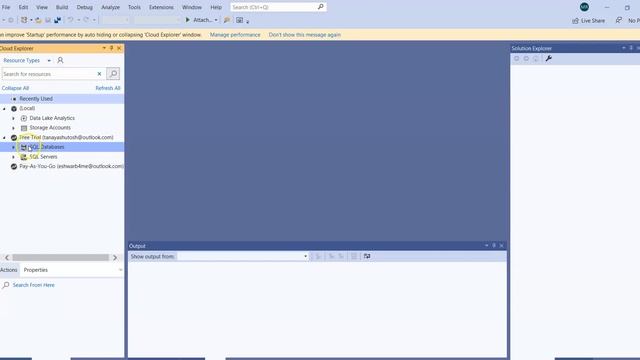Click the Save All toolbar icon

[58, 20]
